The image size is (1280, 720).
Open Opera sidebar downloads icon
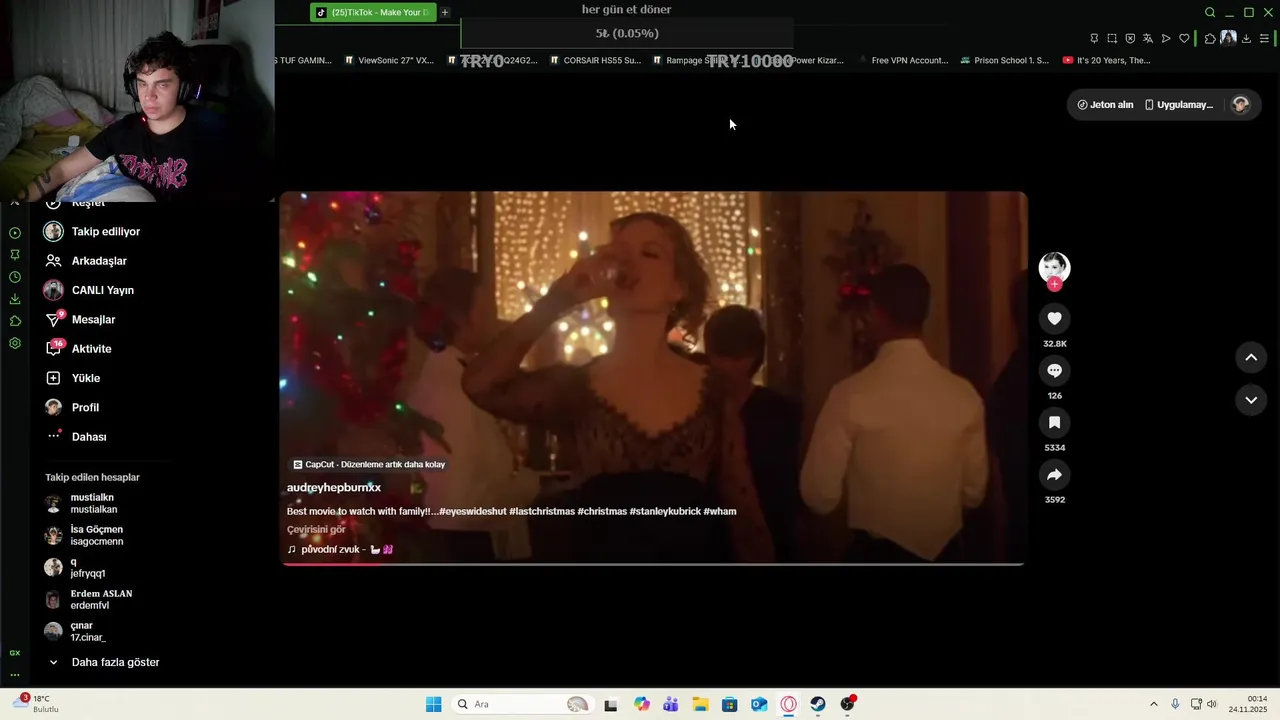coord(15,299)
